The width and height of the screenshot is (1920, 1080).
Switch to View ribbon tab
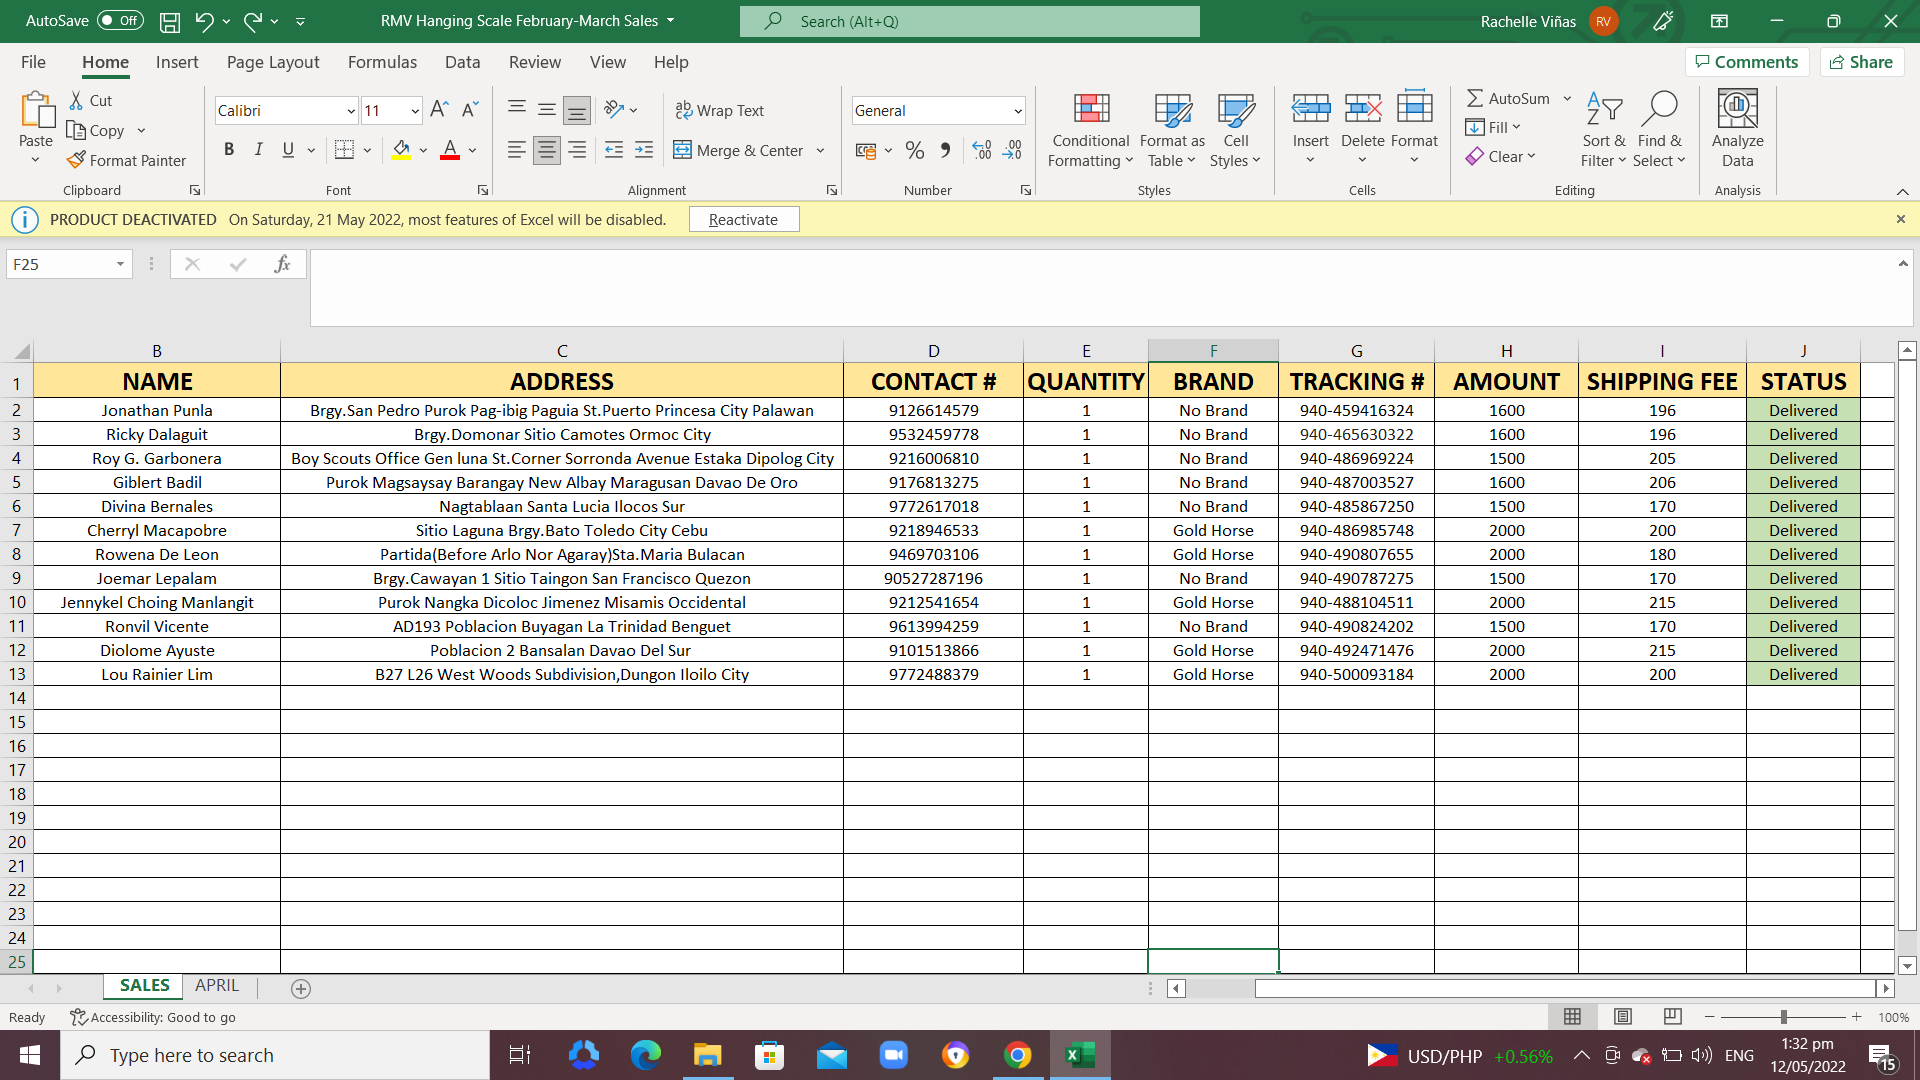(608, 62)
